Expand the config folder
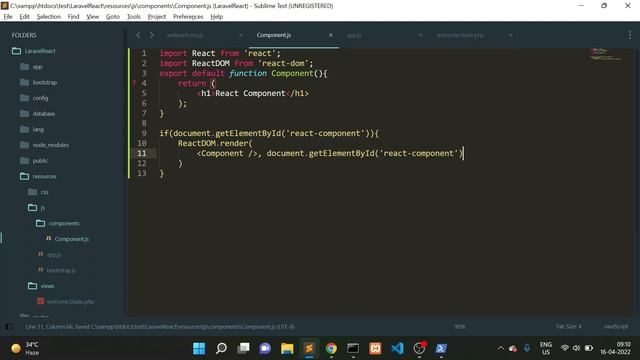 pos(34,98)
